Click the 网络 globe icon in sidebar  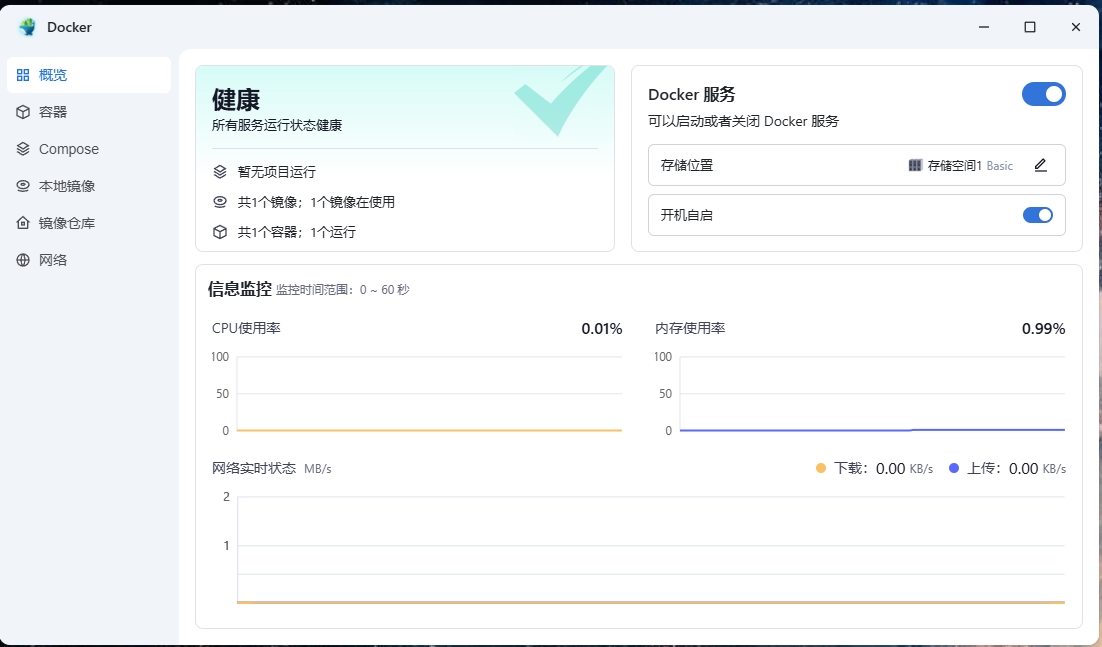[23, 260]
